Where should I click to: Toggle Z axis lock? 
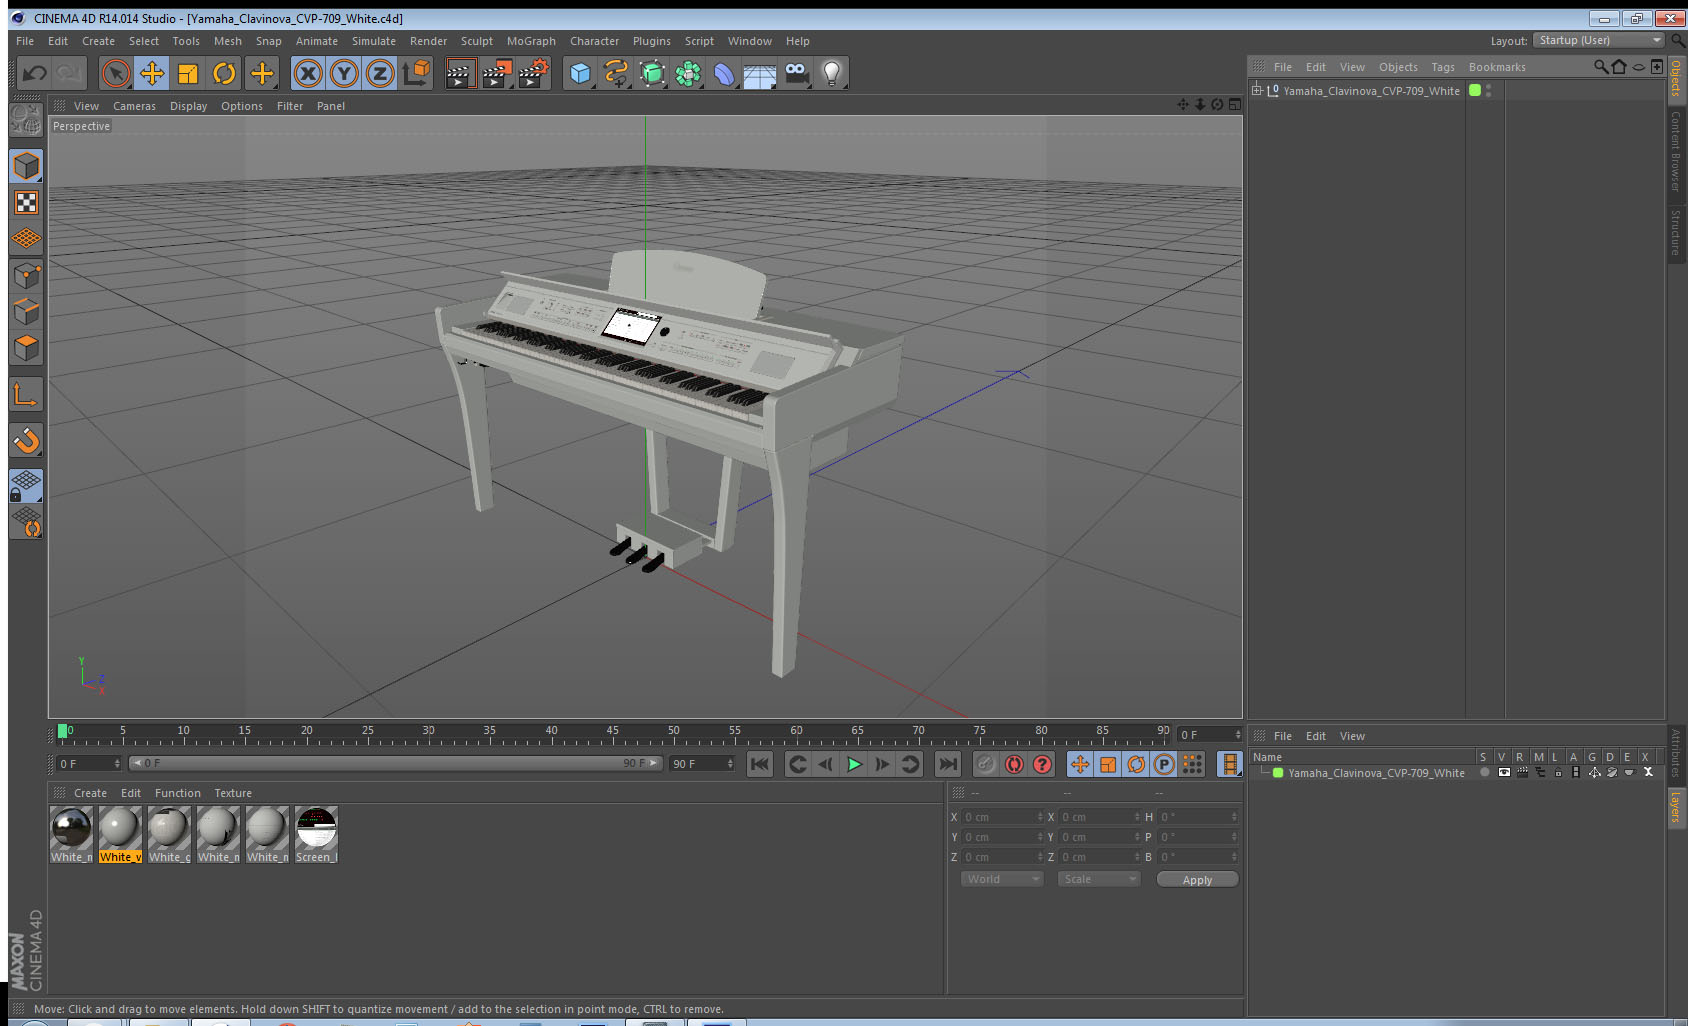point(380,73)
